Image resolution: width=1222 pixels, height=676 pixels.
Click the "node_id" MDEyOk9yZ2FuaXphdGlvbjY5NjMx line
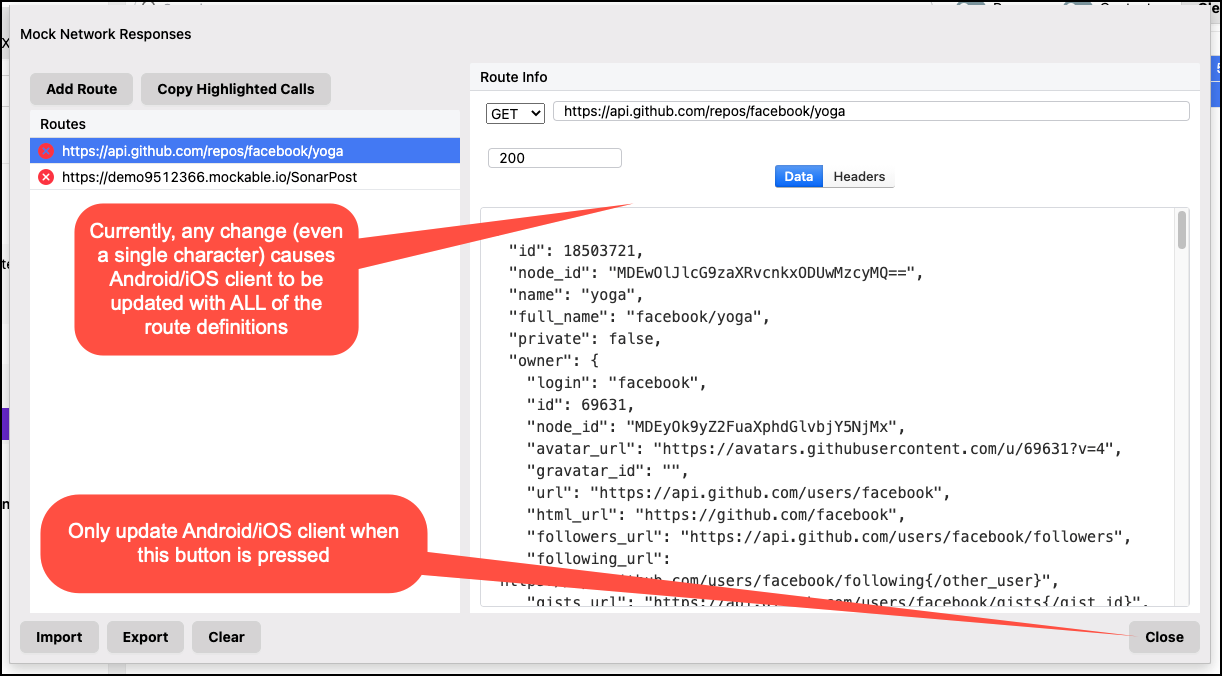[x=717, y=427]
